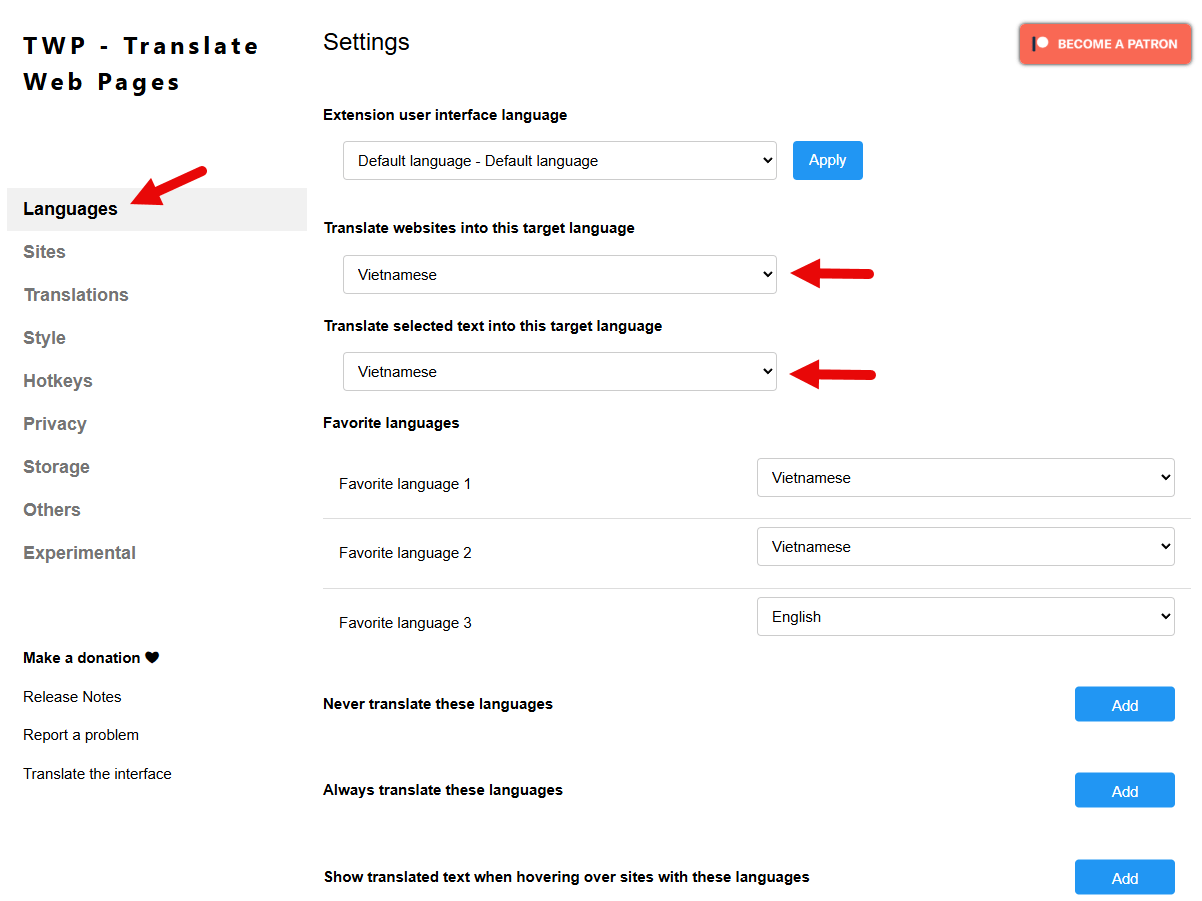Screen dimensions: 1202x901
Task: Click the Extension user interface language label
Action: pyautogui.click(x=445, y=115)
